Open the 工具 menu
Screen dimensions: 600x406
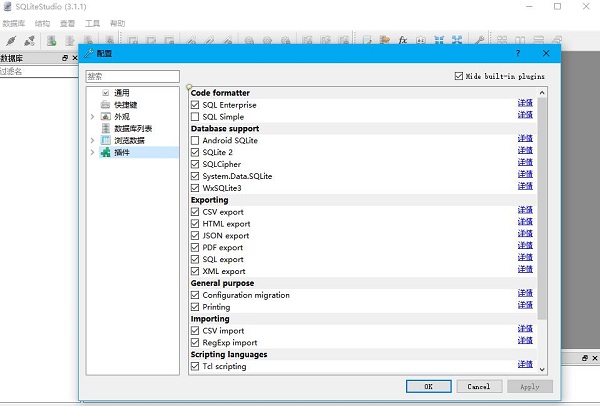[x=92, y=22]
